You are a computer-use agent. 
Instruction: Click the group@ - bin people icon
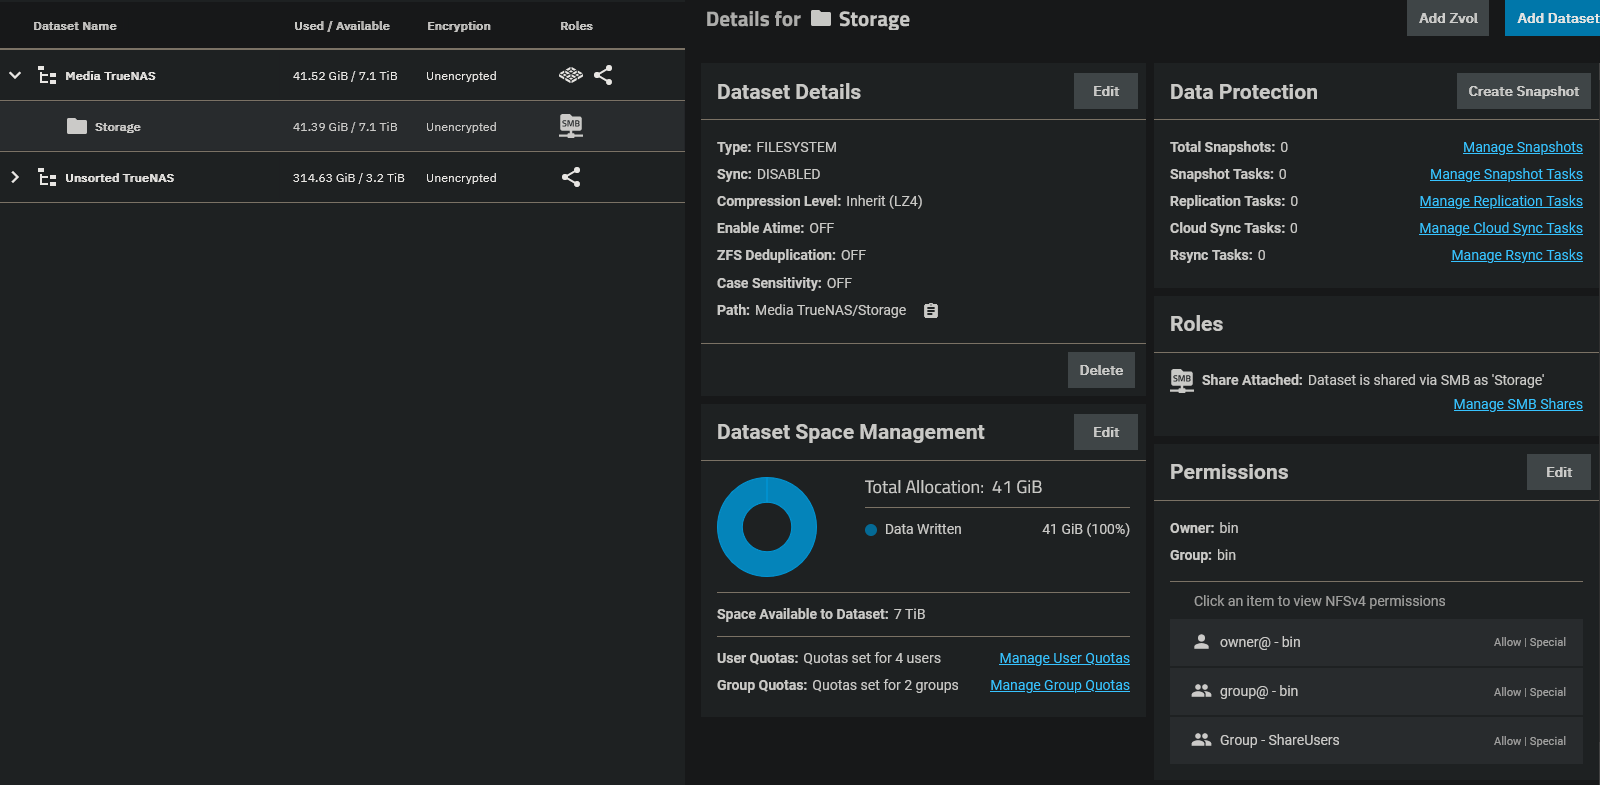tap(1201, 691)
